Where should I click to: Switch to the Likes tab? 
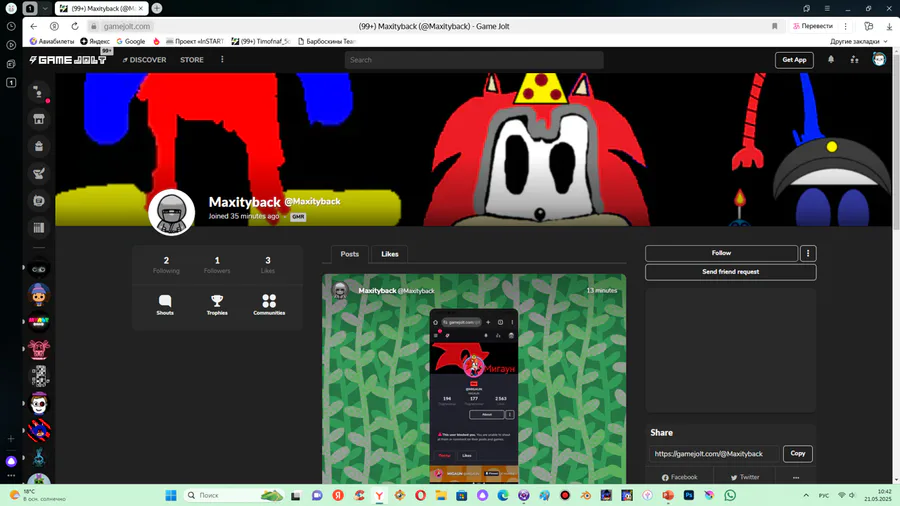pyautogui.click(x=390, y=254)
